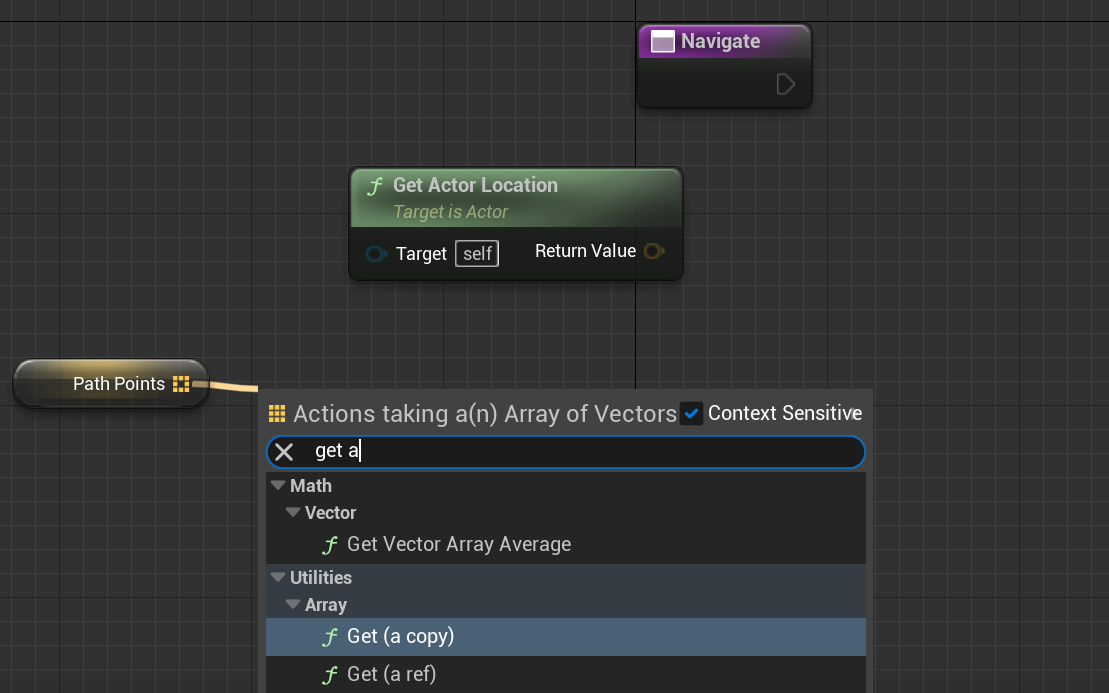Click the Get Actor Location function icon
1109x693 pixels.
[375, 186]
